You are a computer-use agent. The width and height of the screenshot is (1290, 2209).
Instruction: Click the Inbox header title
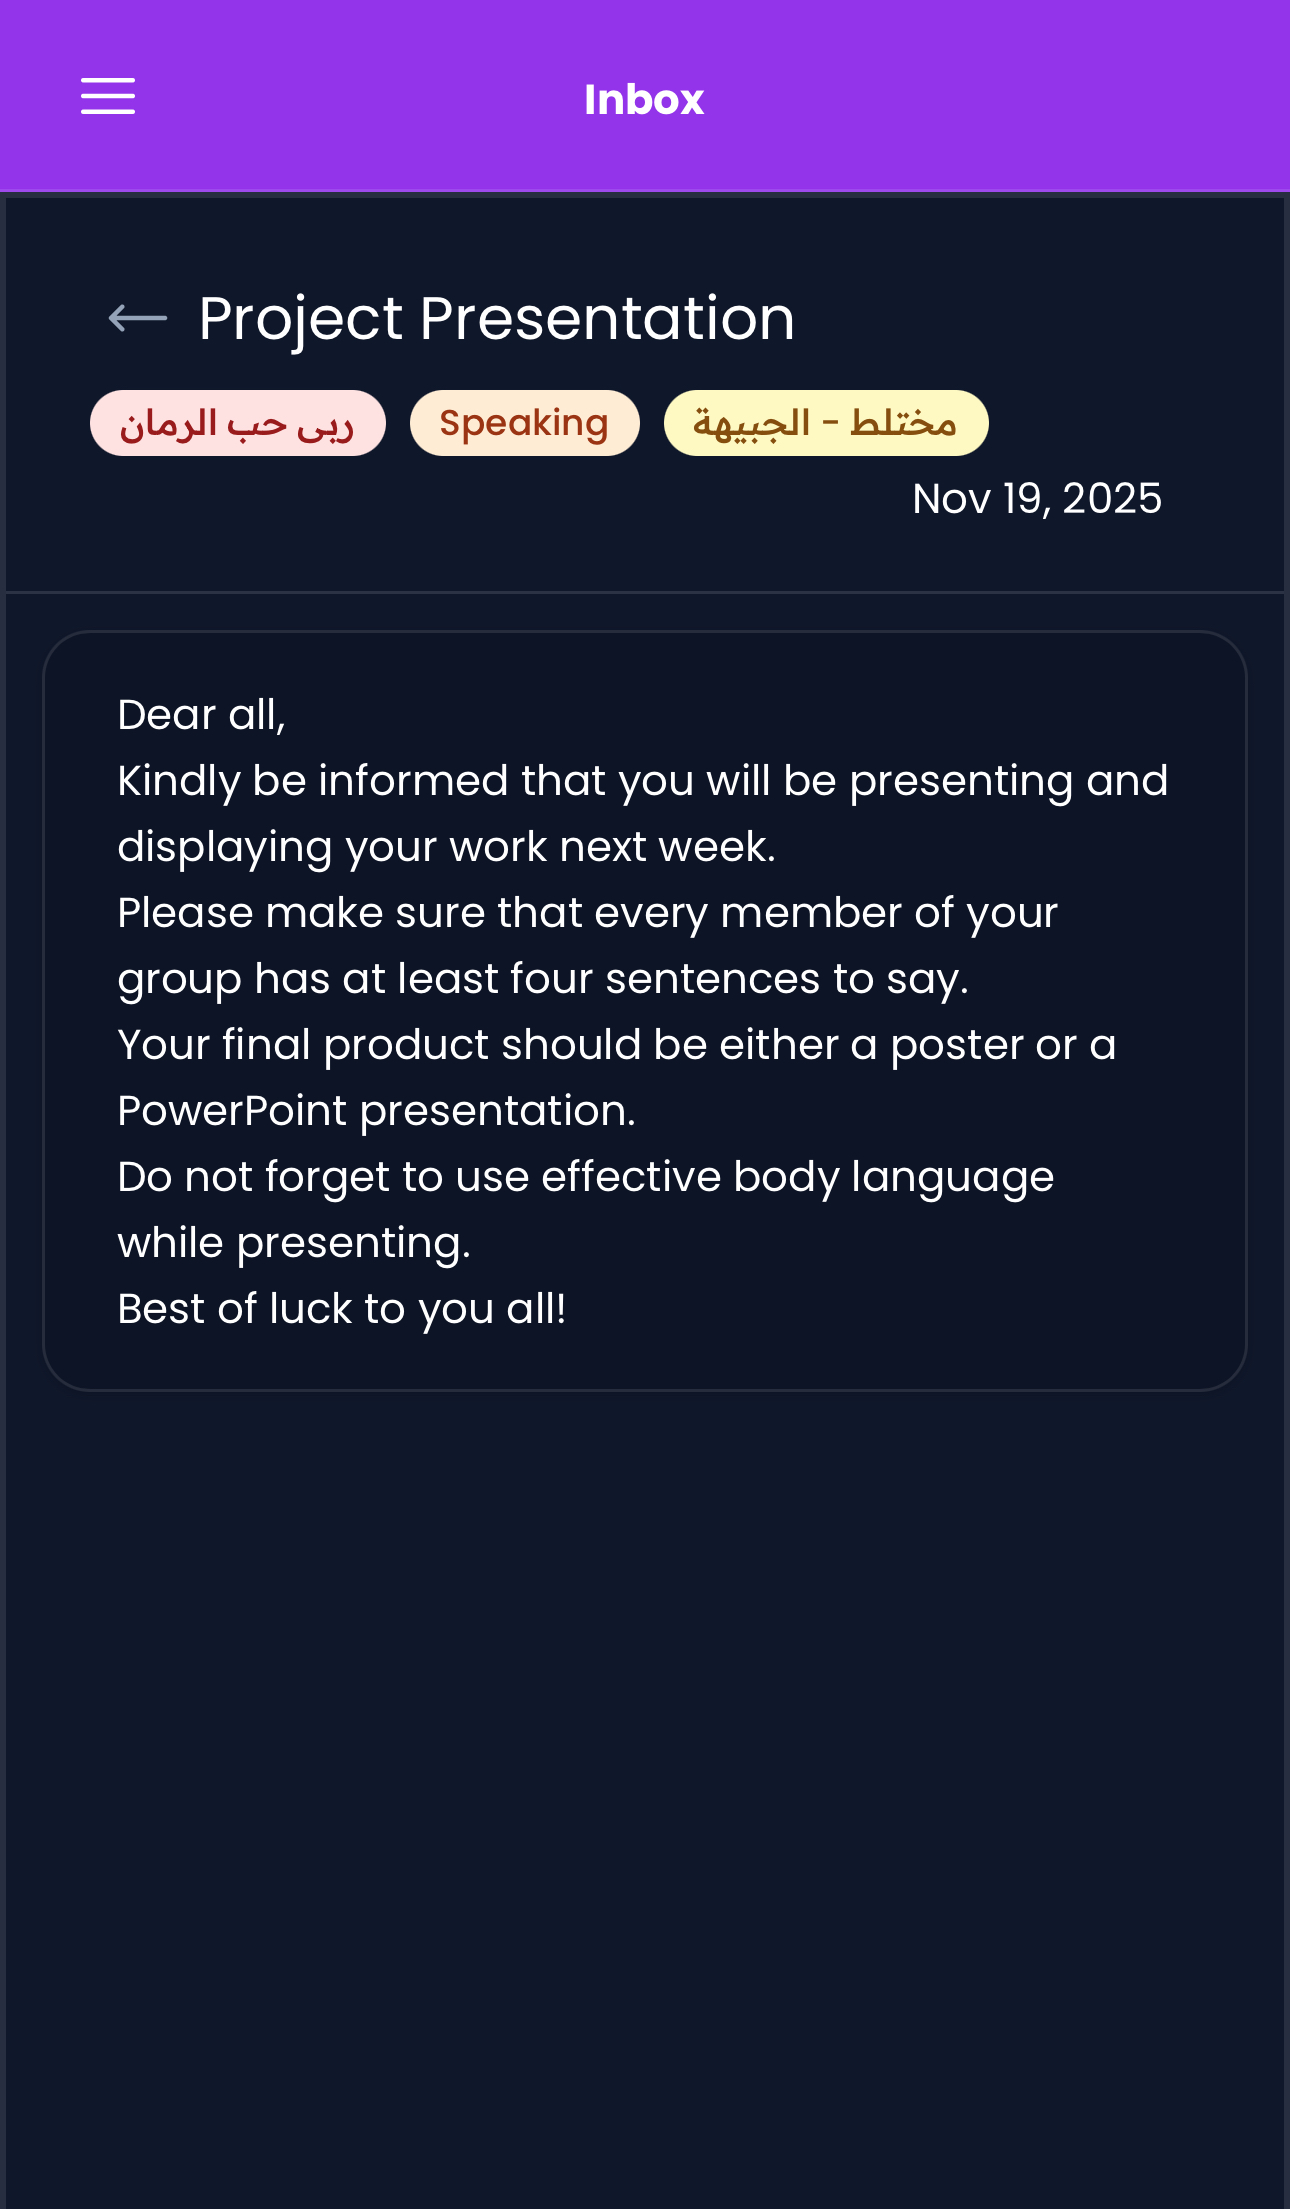[x=644, y=100]
